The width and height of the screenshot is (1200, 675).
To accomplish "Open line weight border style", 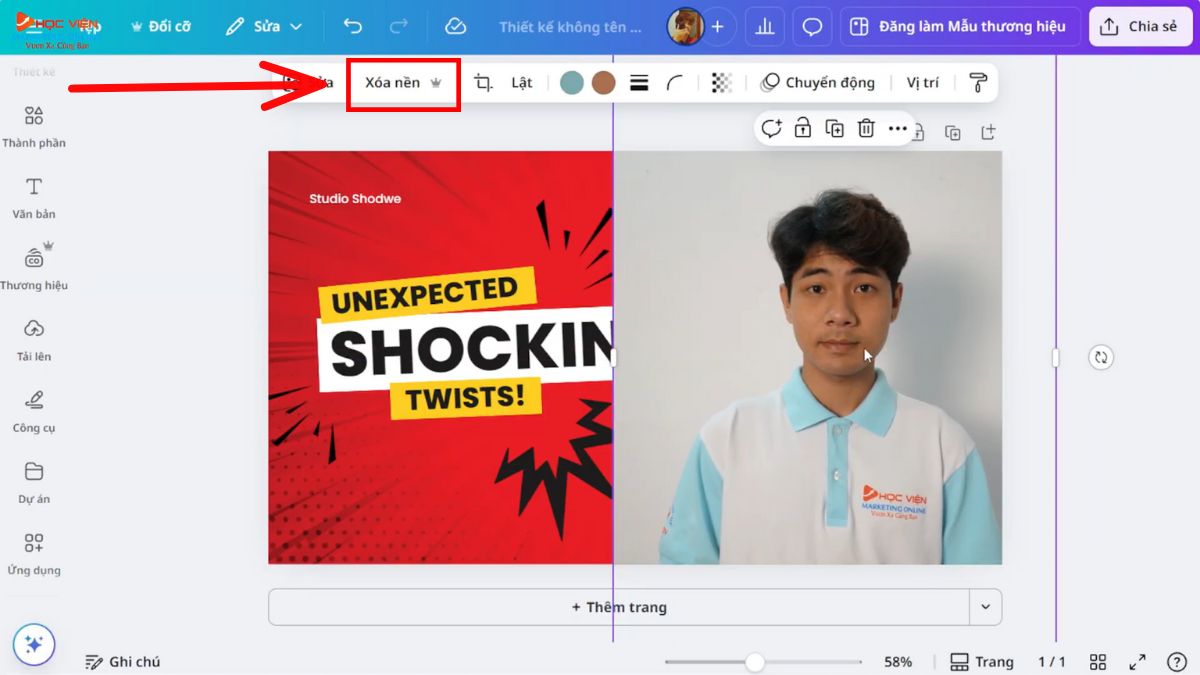I will (639, 83).
